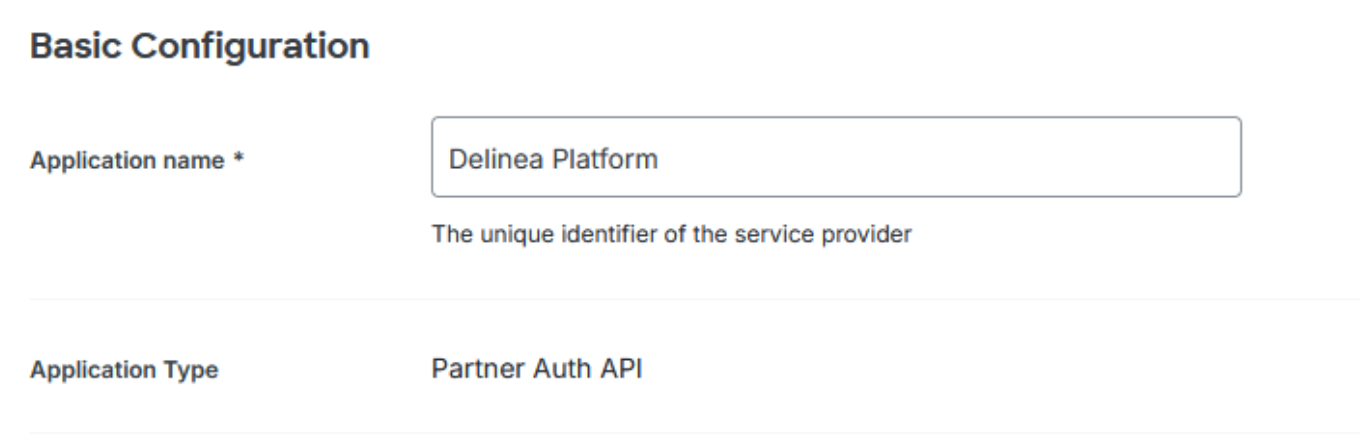Click the word Auth in Partner Auth API

pyautogui.click(x=555, y=369)
